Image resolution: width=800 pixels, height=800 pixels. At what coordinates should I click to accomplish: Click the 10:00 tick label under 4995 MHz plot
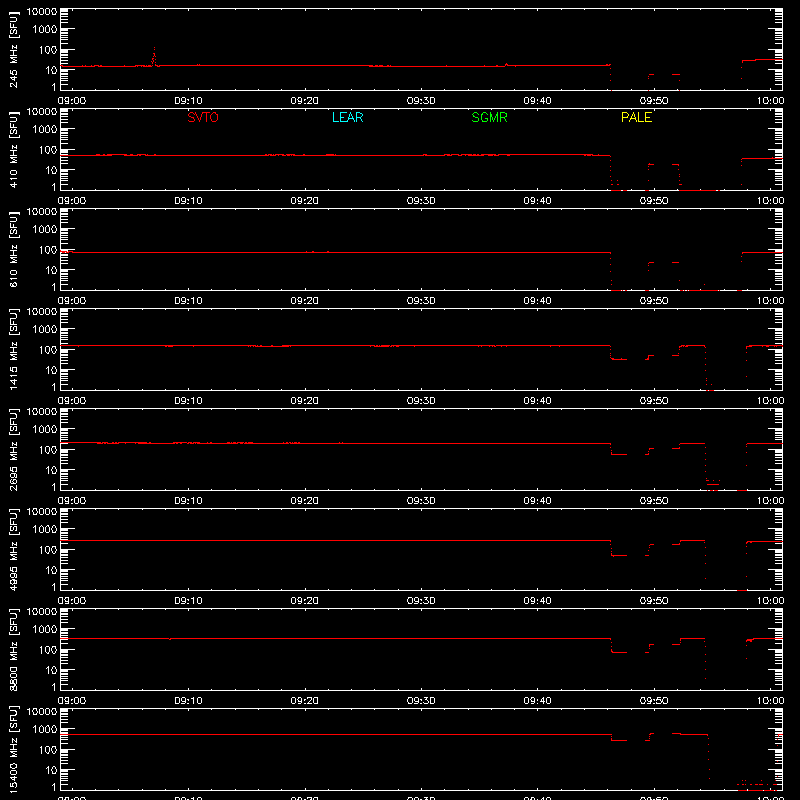[770, 601]
